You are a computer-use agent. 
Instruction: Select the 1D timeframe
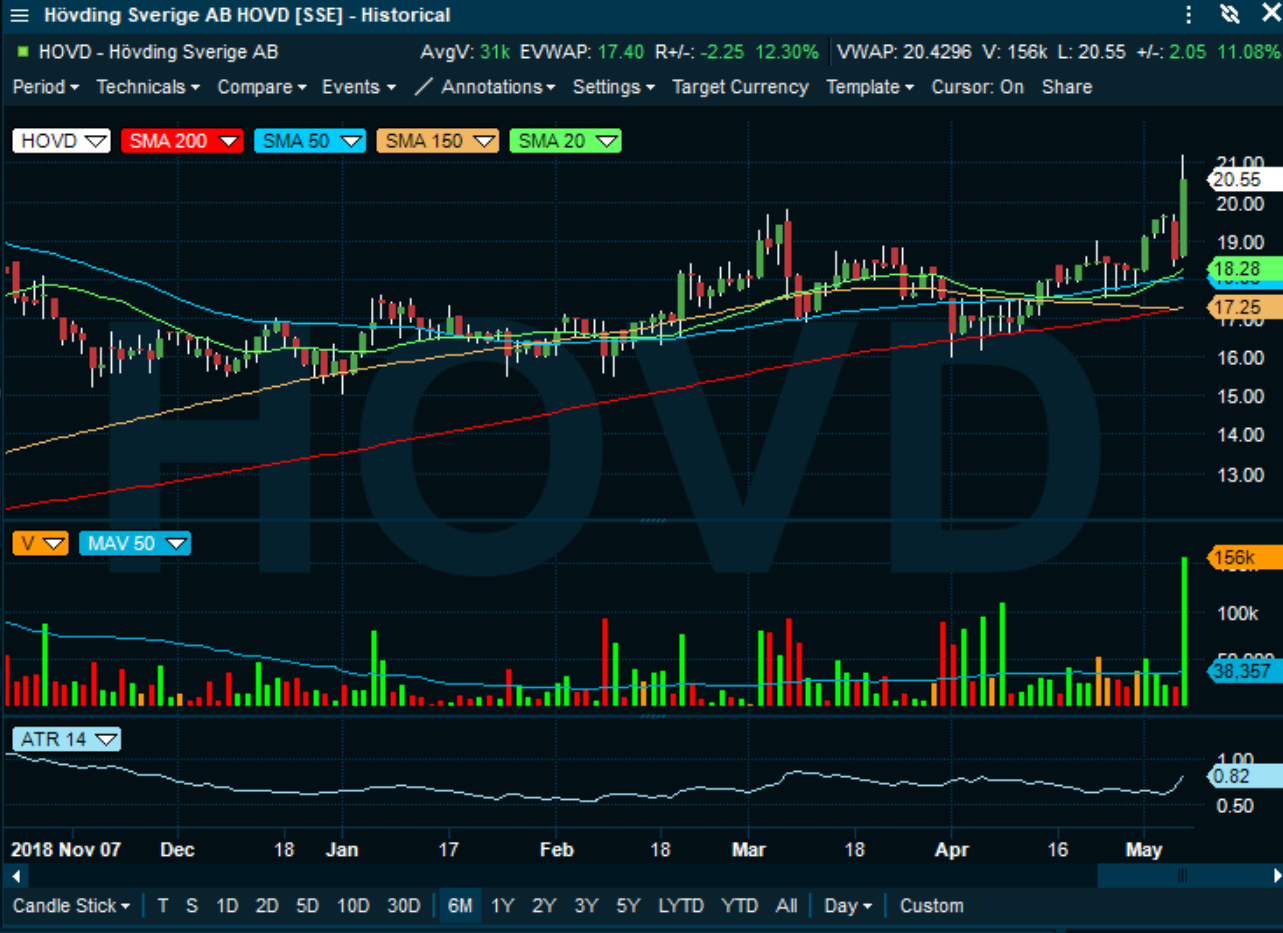coord(227,906)
